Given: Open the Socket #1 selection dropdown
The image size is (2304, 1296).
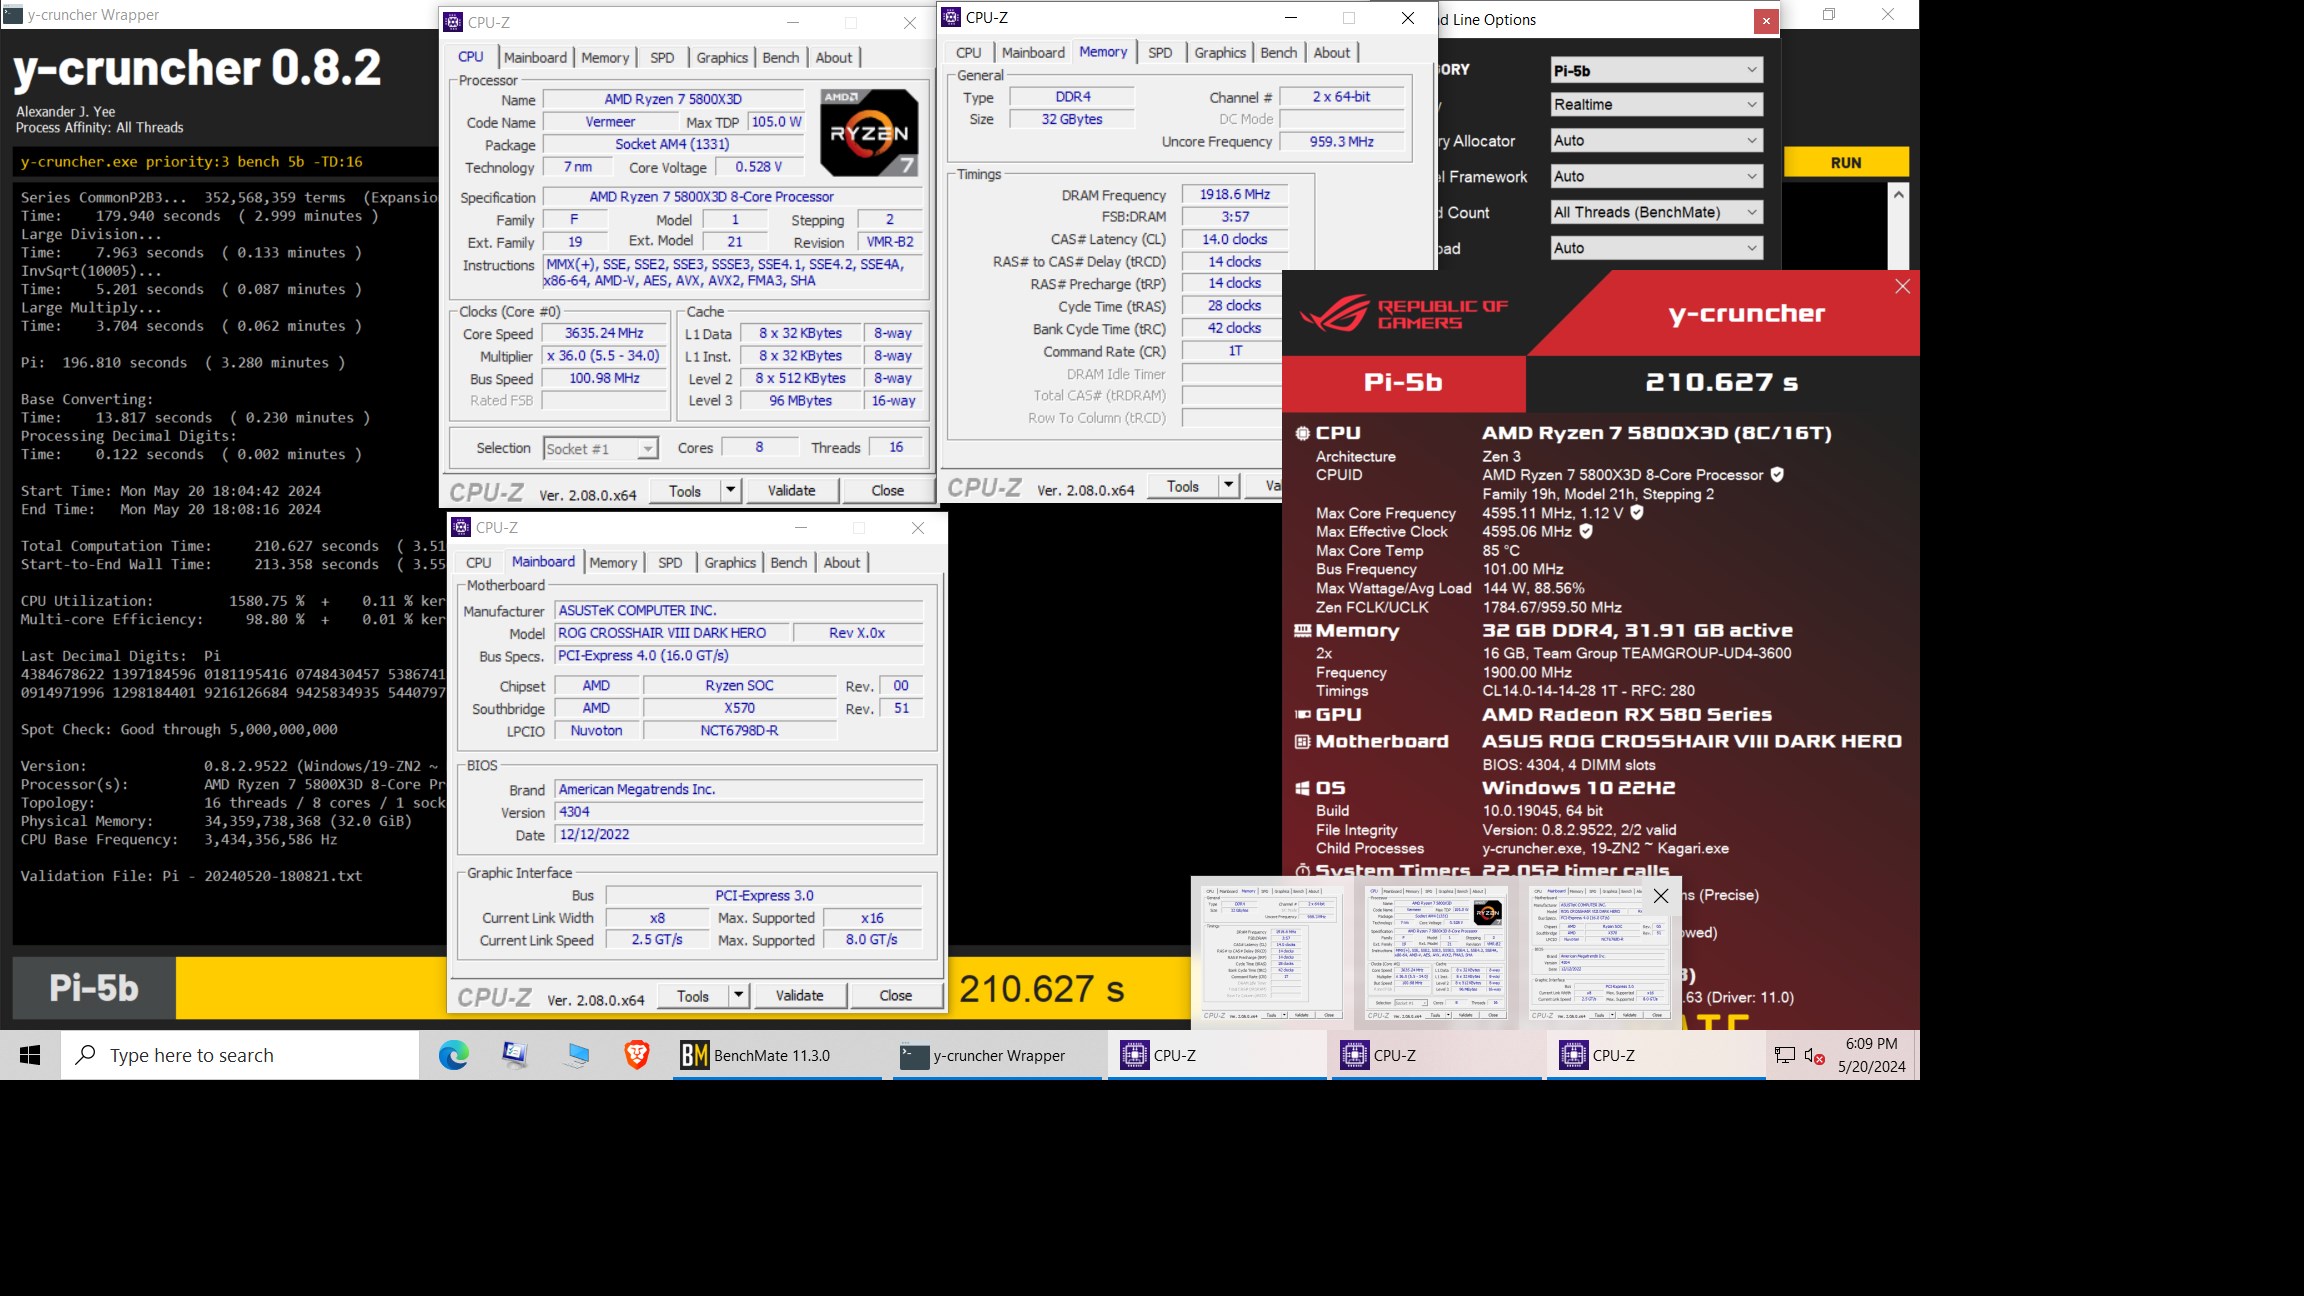Looking at the screenshot, I should point(600,448).
